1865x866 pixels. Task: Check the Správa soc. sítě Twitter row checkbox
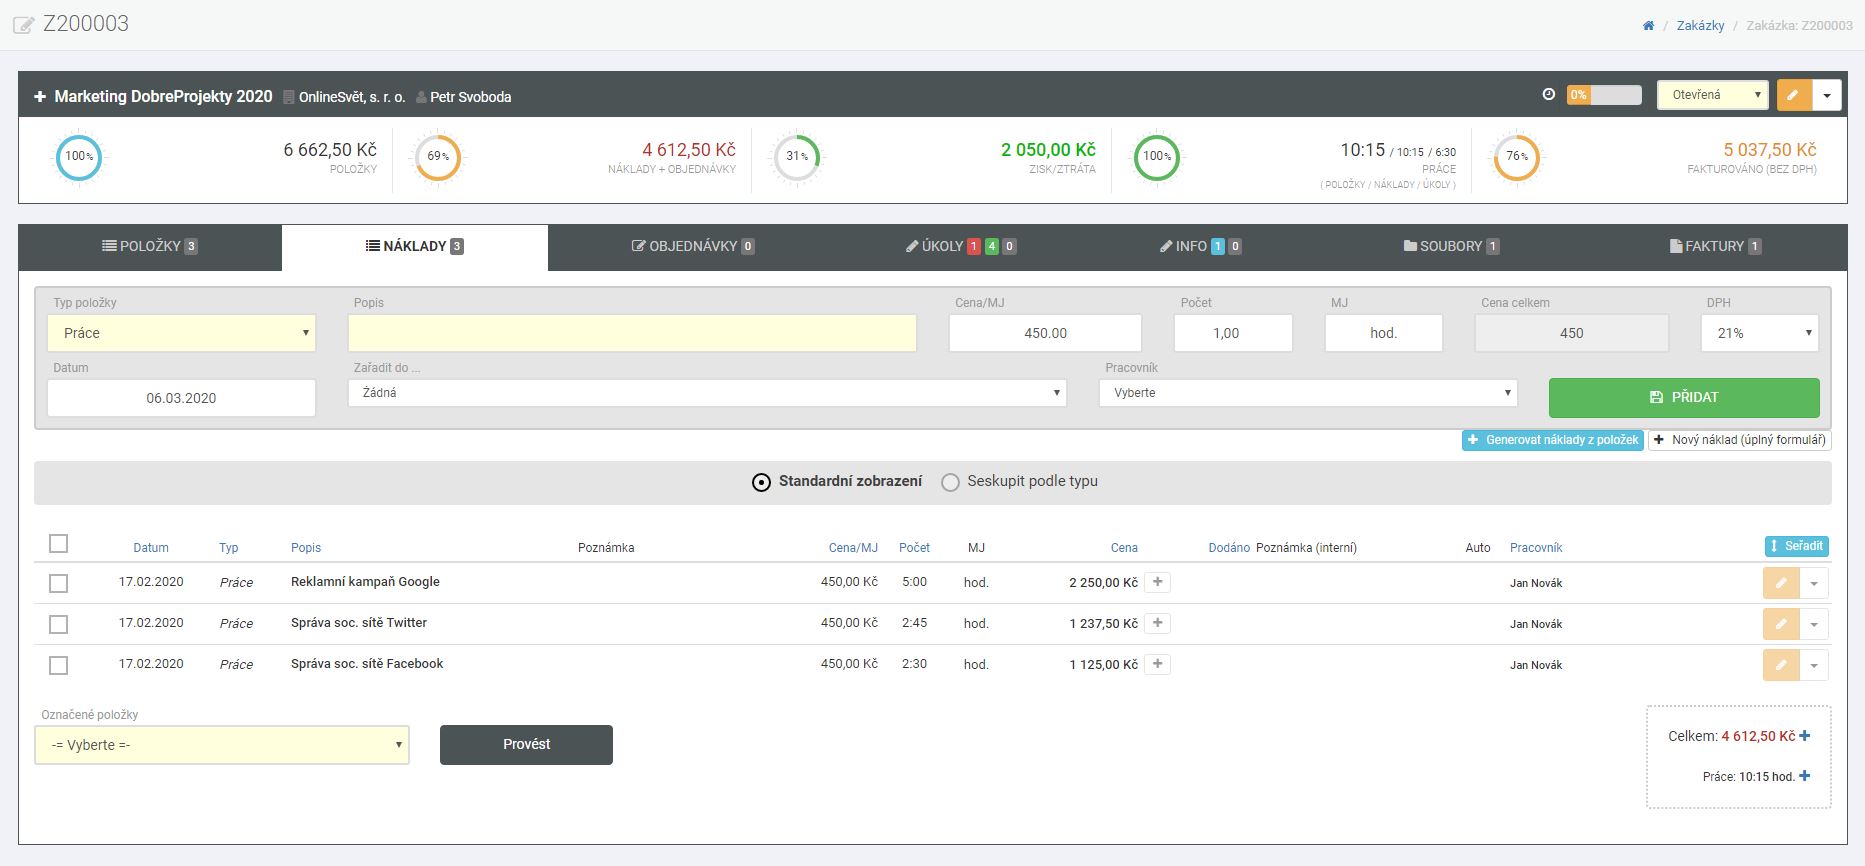coord(58,624)
